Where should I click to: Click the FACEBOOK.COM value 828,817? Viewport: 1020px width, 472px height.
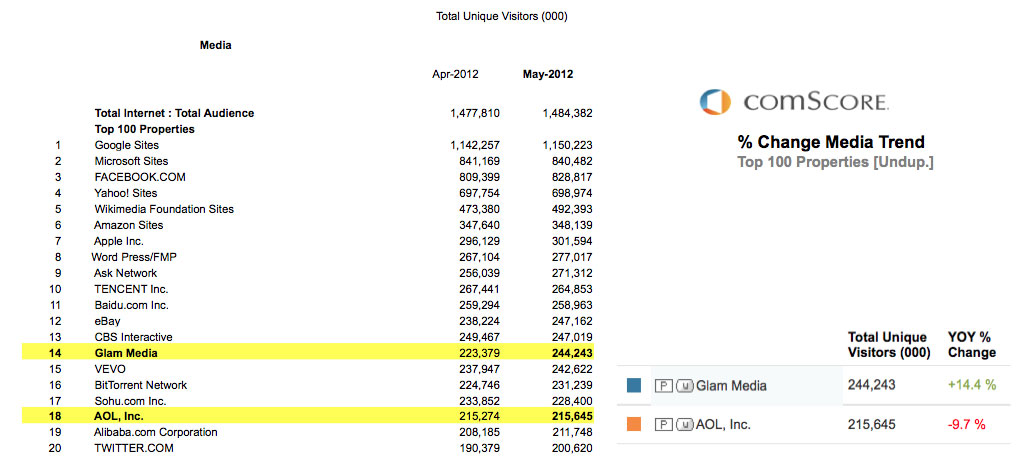pyautogui.click(x=573, y=177)
